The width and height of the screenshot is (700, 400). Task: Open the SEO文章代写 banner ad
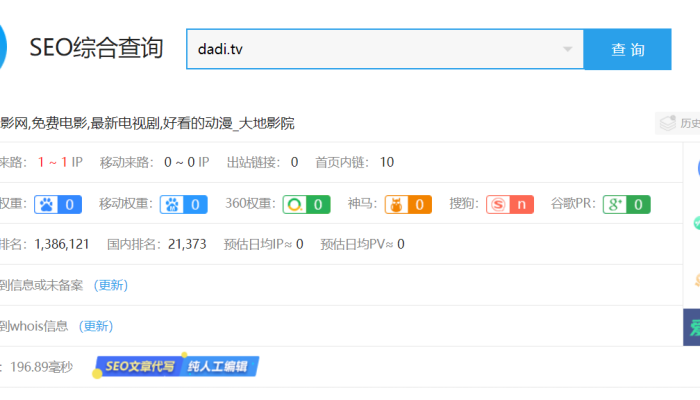click(176, 367)
